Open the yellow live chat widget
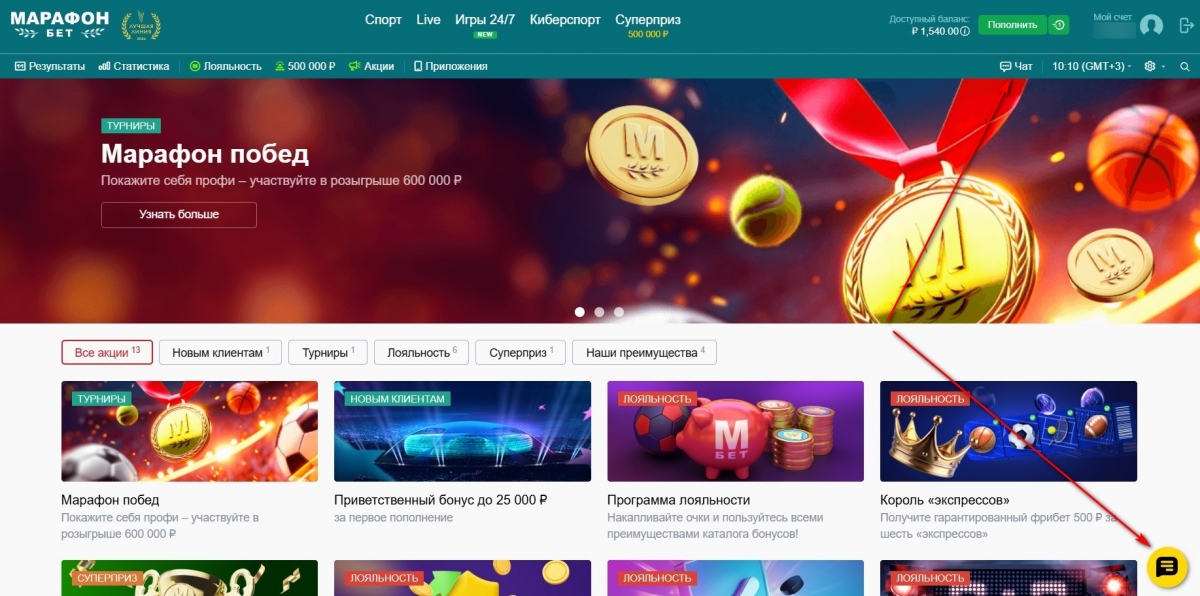The width and height of the screenshot is (1200, 596). tap(1165, 567)
